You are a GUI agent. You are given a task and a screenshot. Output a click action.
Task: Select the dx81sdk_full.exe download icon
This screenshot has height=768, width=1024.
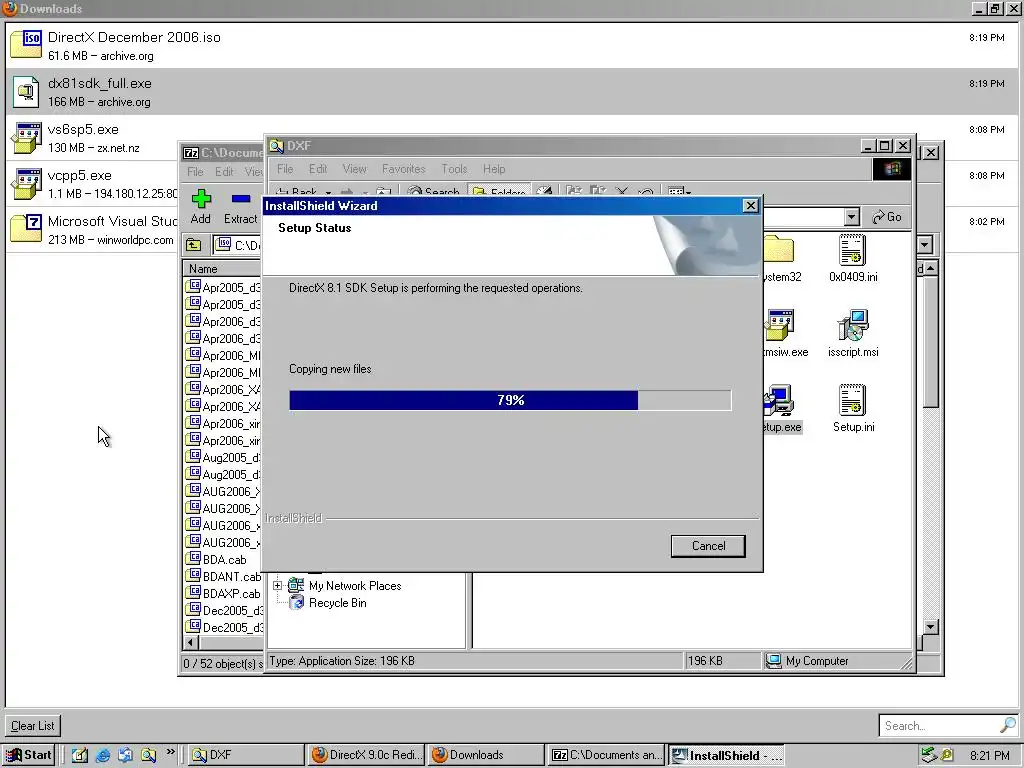click(26, 91)
